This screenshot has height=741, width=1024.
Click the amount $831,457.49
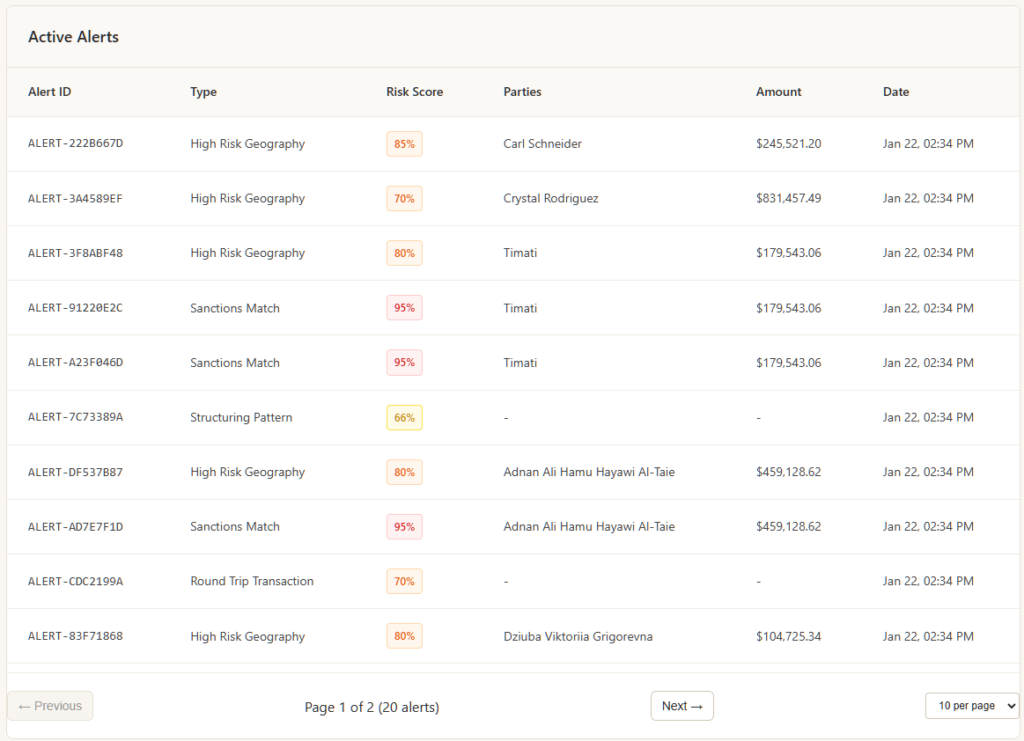788,199
